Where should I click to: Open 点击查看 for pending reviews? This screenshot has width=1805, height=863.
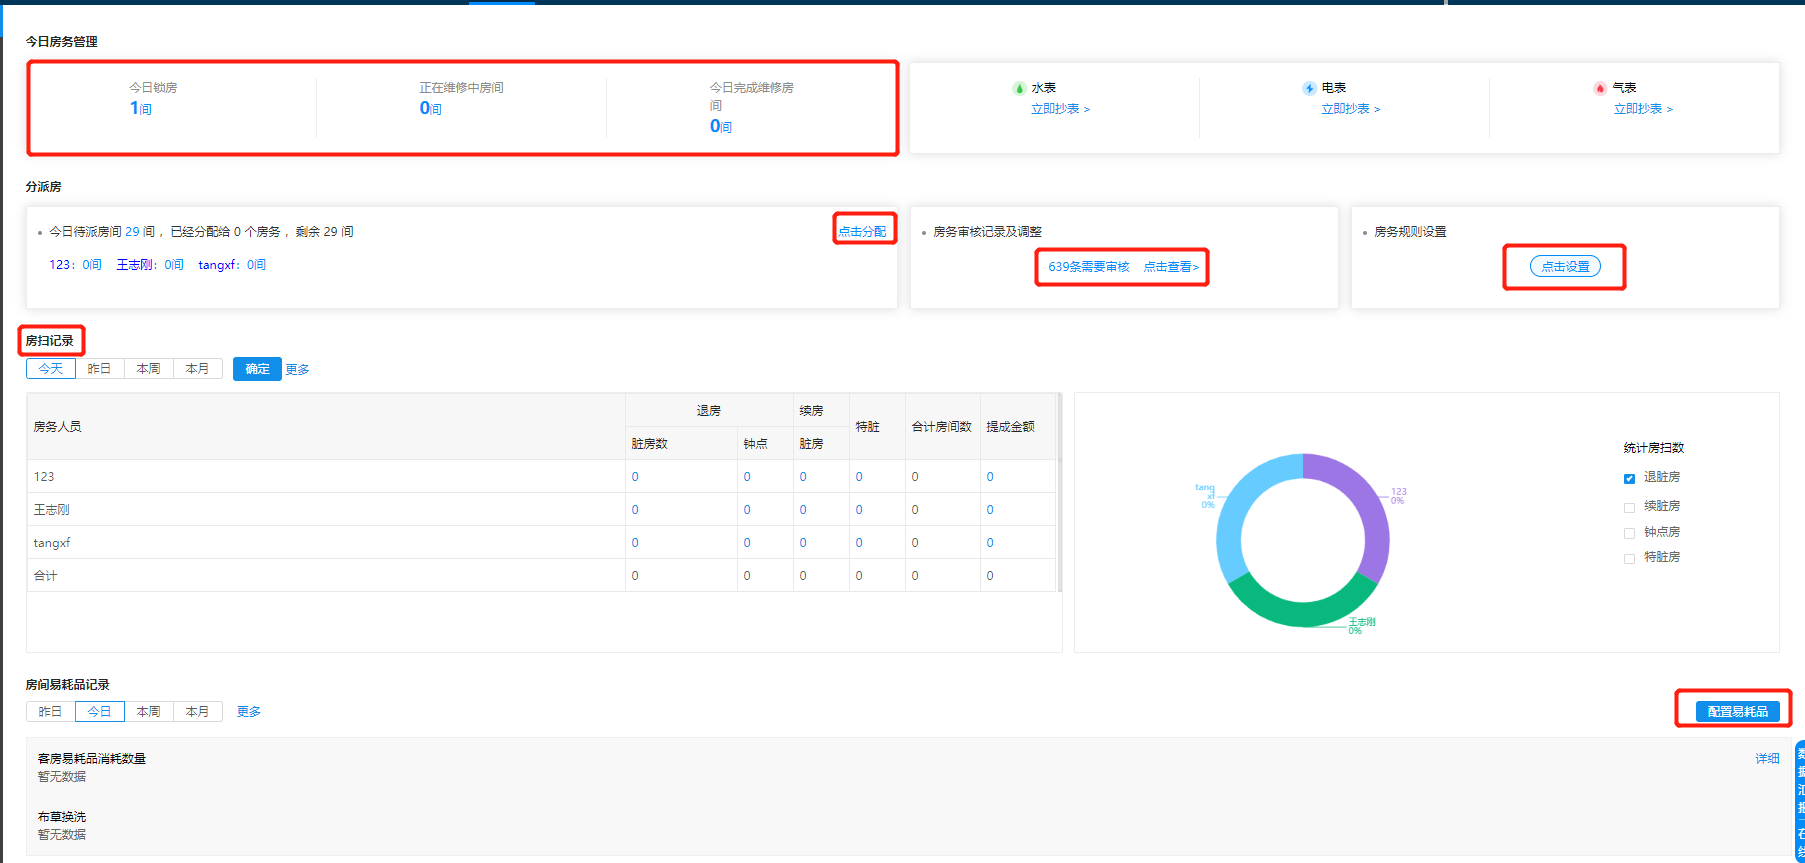click(x=1171, y=267)
